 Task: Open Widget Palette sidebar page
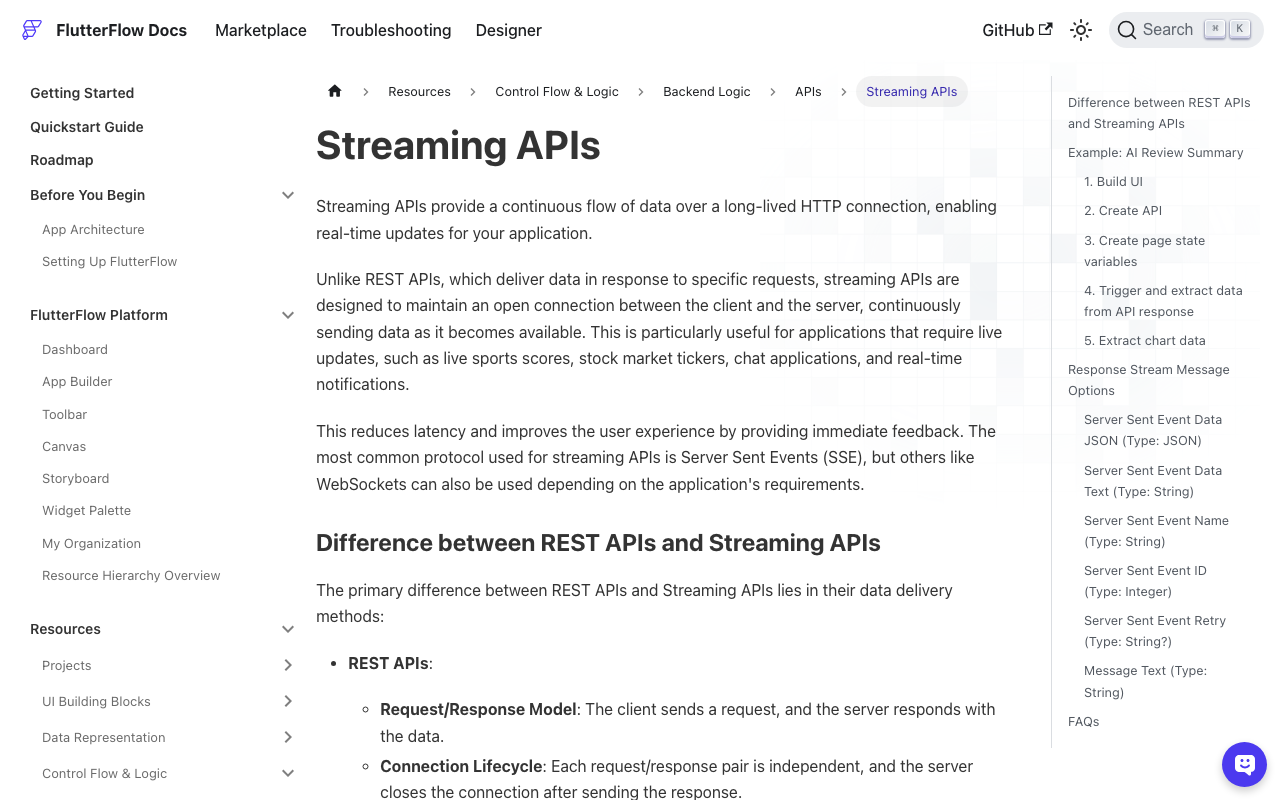tap(86, 510)
